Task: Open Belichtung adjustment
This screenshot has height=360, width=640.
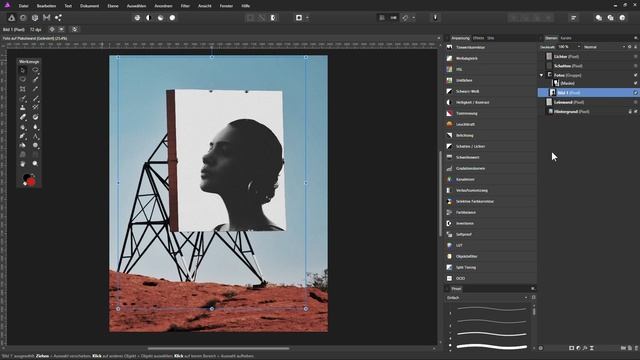Action: click(490, 135)
